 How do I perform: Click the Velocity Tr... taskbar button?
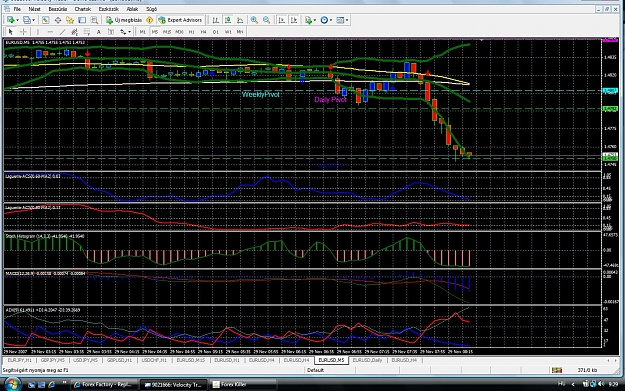pos(173,385)
